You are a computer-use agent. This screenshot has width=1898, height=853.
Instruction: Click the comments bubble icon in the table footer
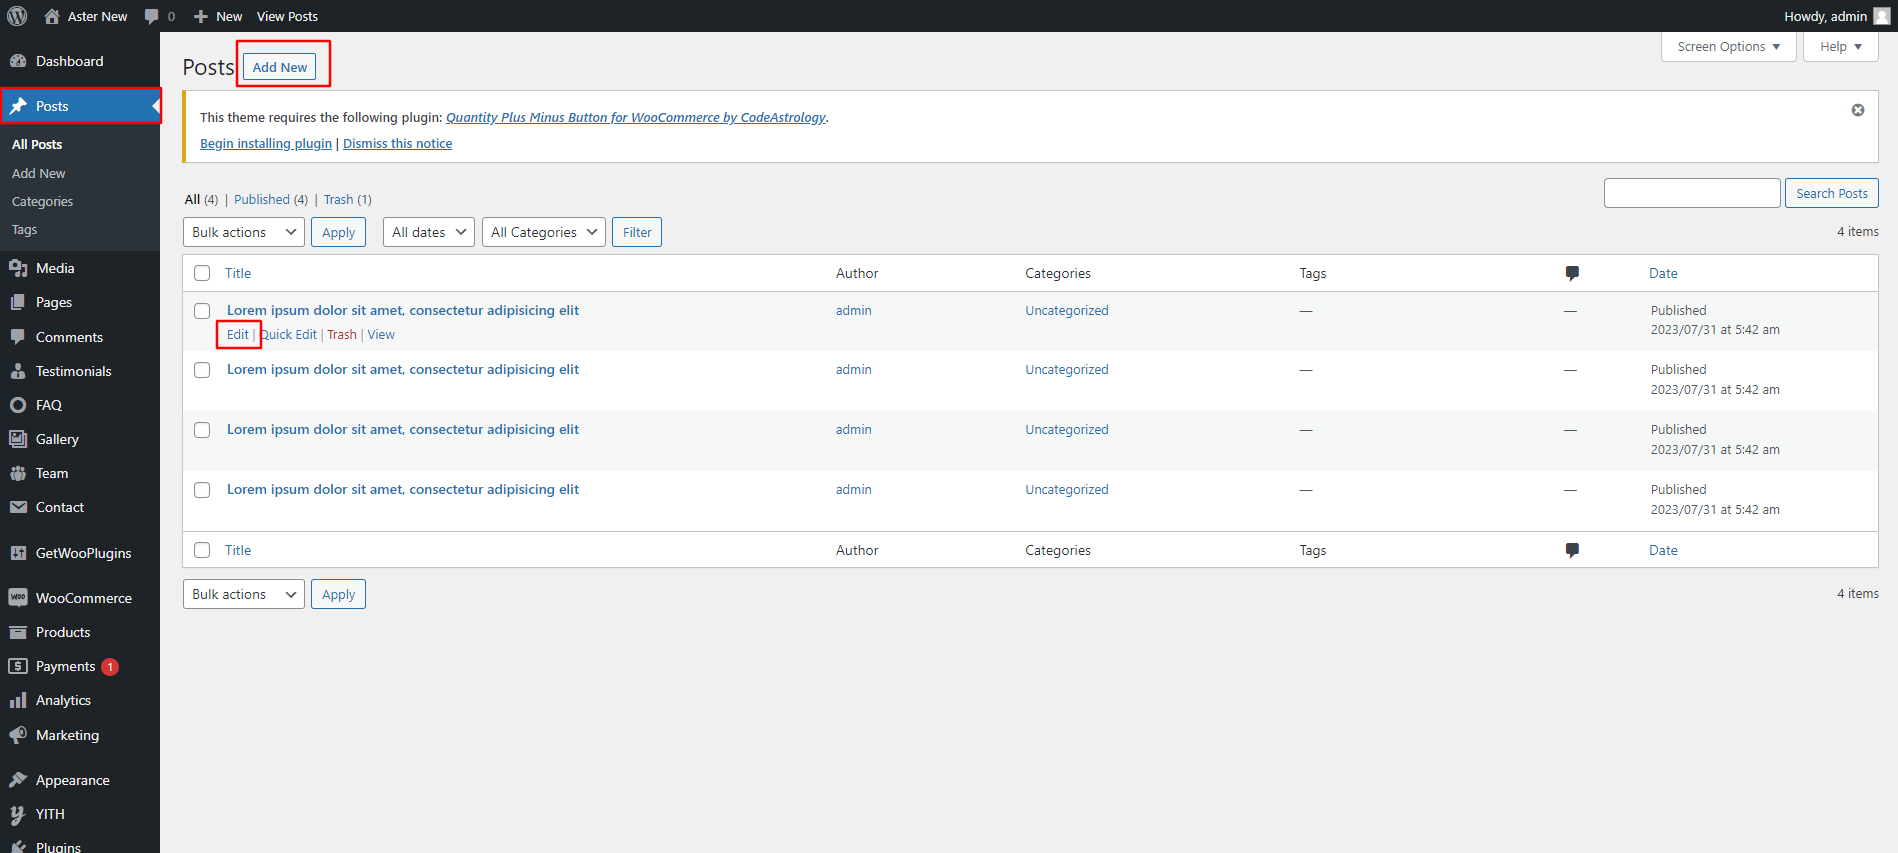[x=1572, y=550]
